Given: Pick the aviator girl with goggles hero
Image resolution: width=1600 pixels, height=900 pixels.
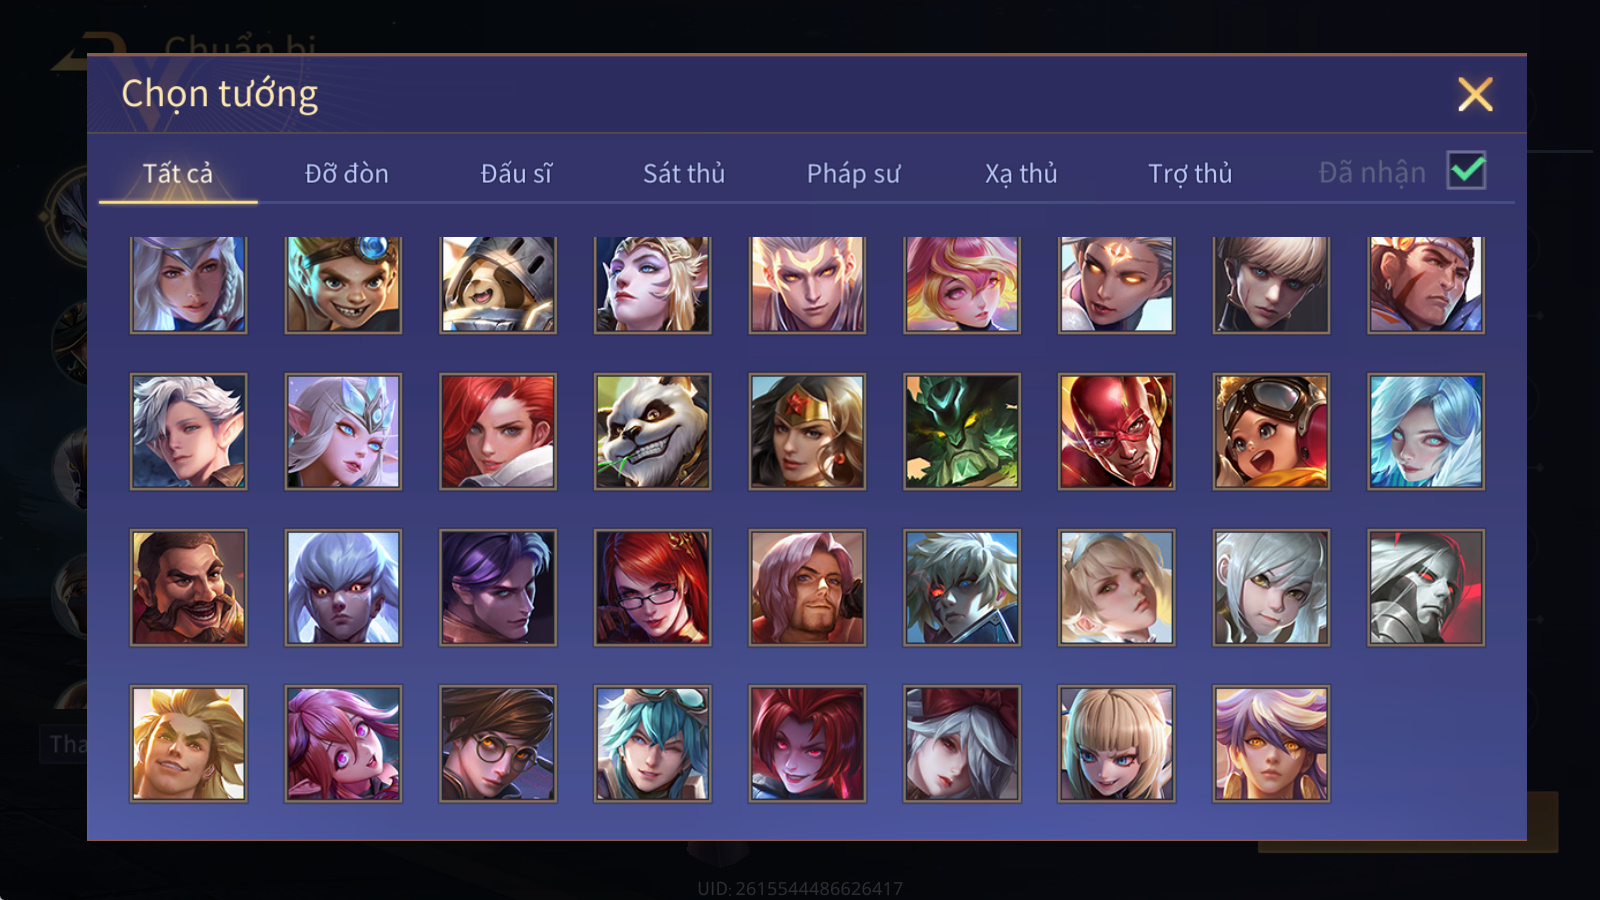Looking at the screenshot, I should click(1271, 432).
